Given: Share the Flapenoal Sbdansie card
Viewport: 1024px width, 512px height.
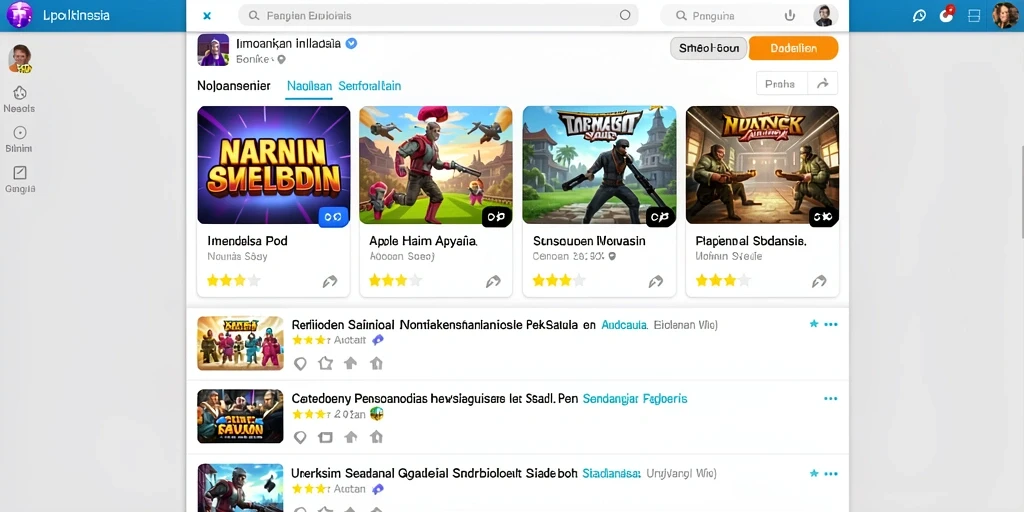Looking at the screenshot, I should pos(818,281).
